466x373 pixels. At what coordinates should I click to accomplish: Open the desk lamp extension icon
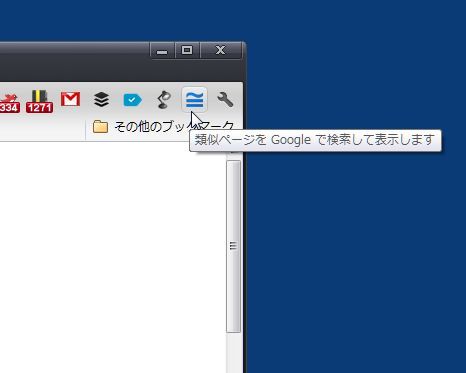coord(164,100)
